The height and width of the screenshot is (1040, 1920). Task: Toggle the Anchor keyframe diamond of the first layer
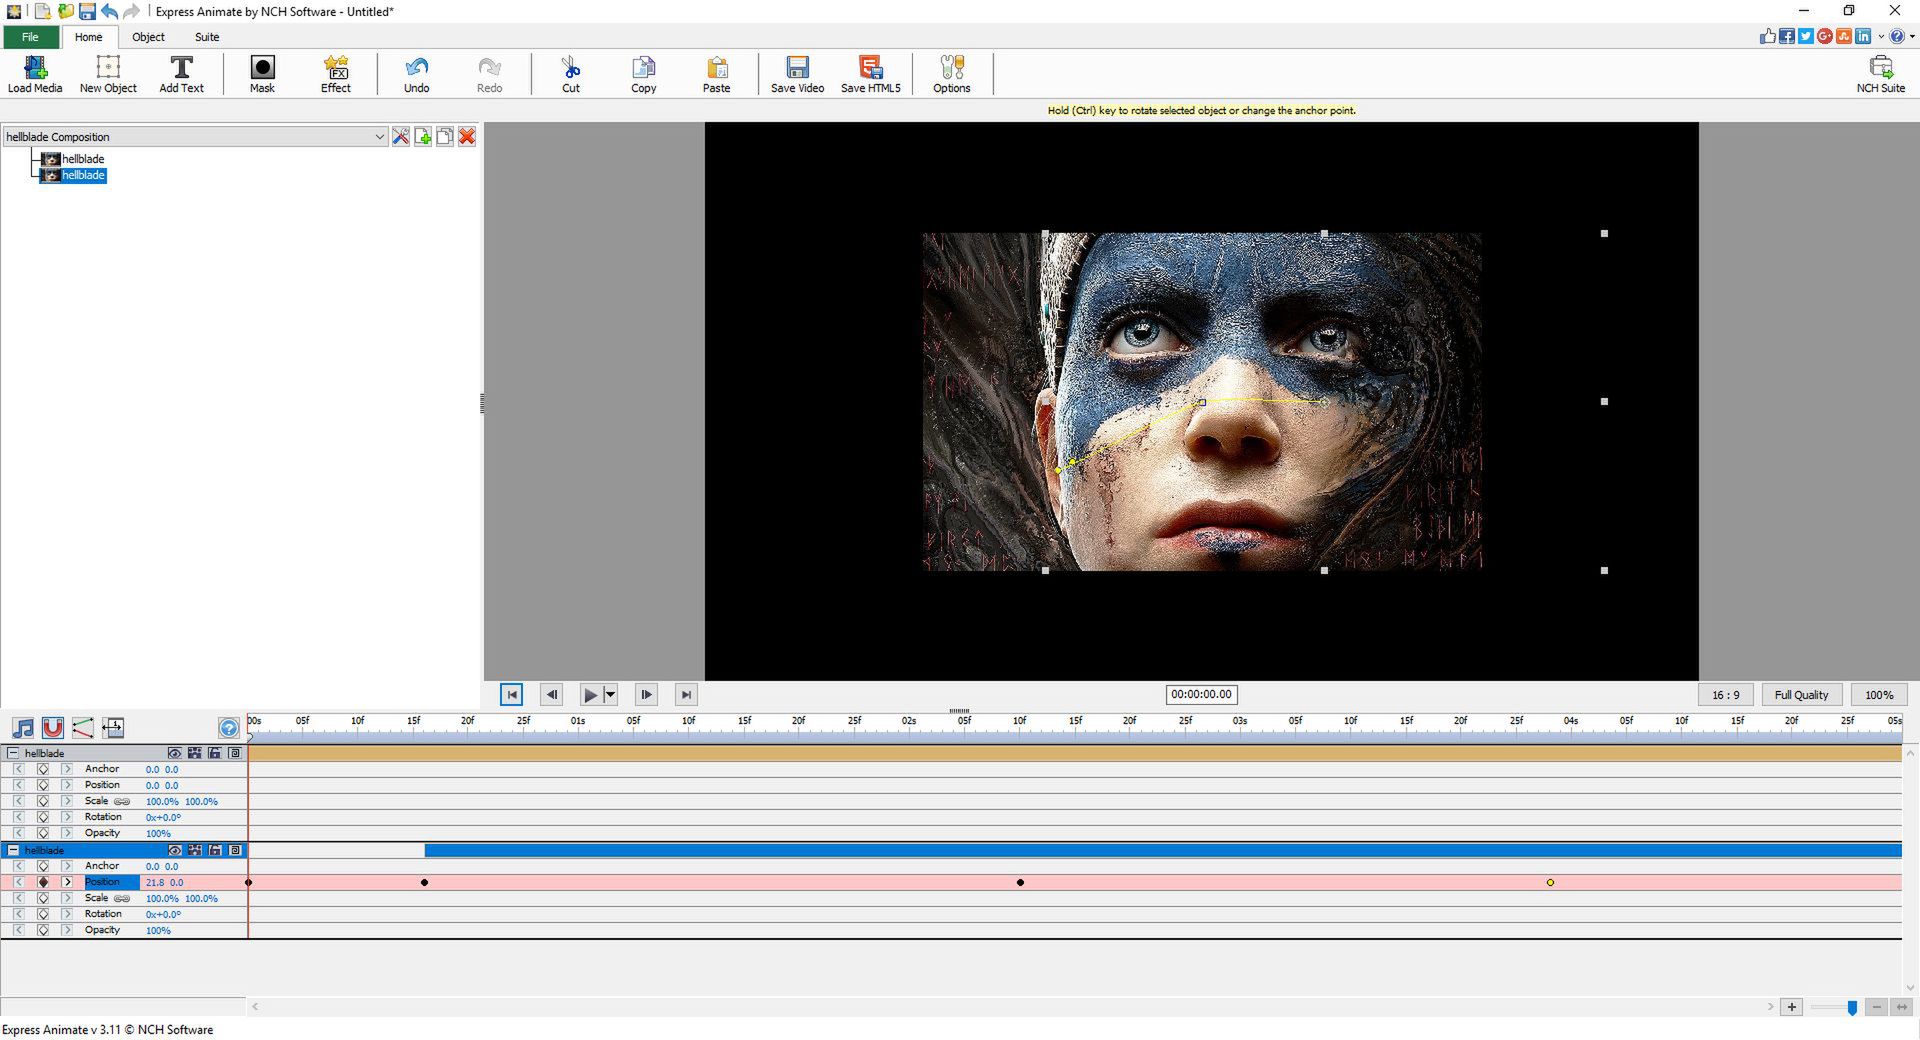tap(43, 769)
